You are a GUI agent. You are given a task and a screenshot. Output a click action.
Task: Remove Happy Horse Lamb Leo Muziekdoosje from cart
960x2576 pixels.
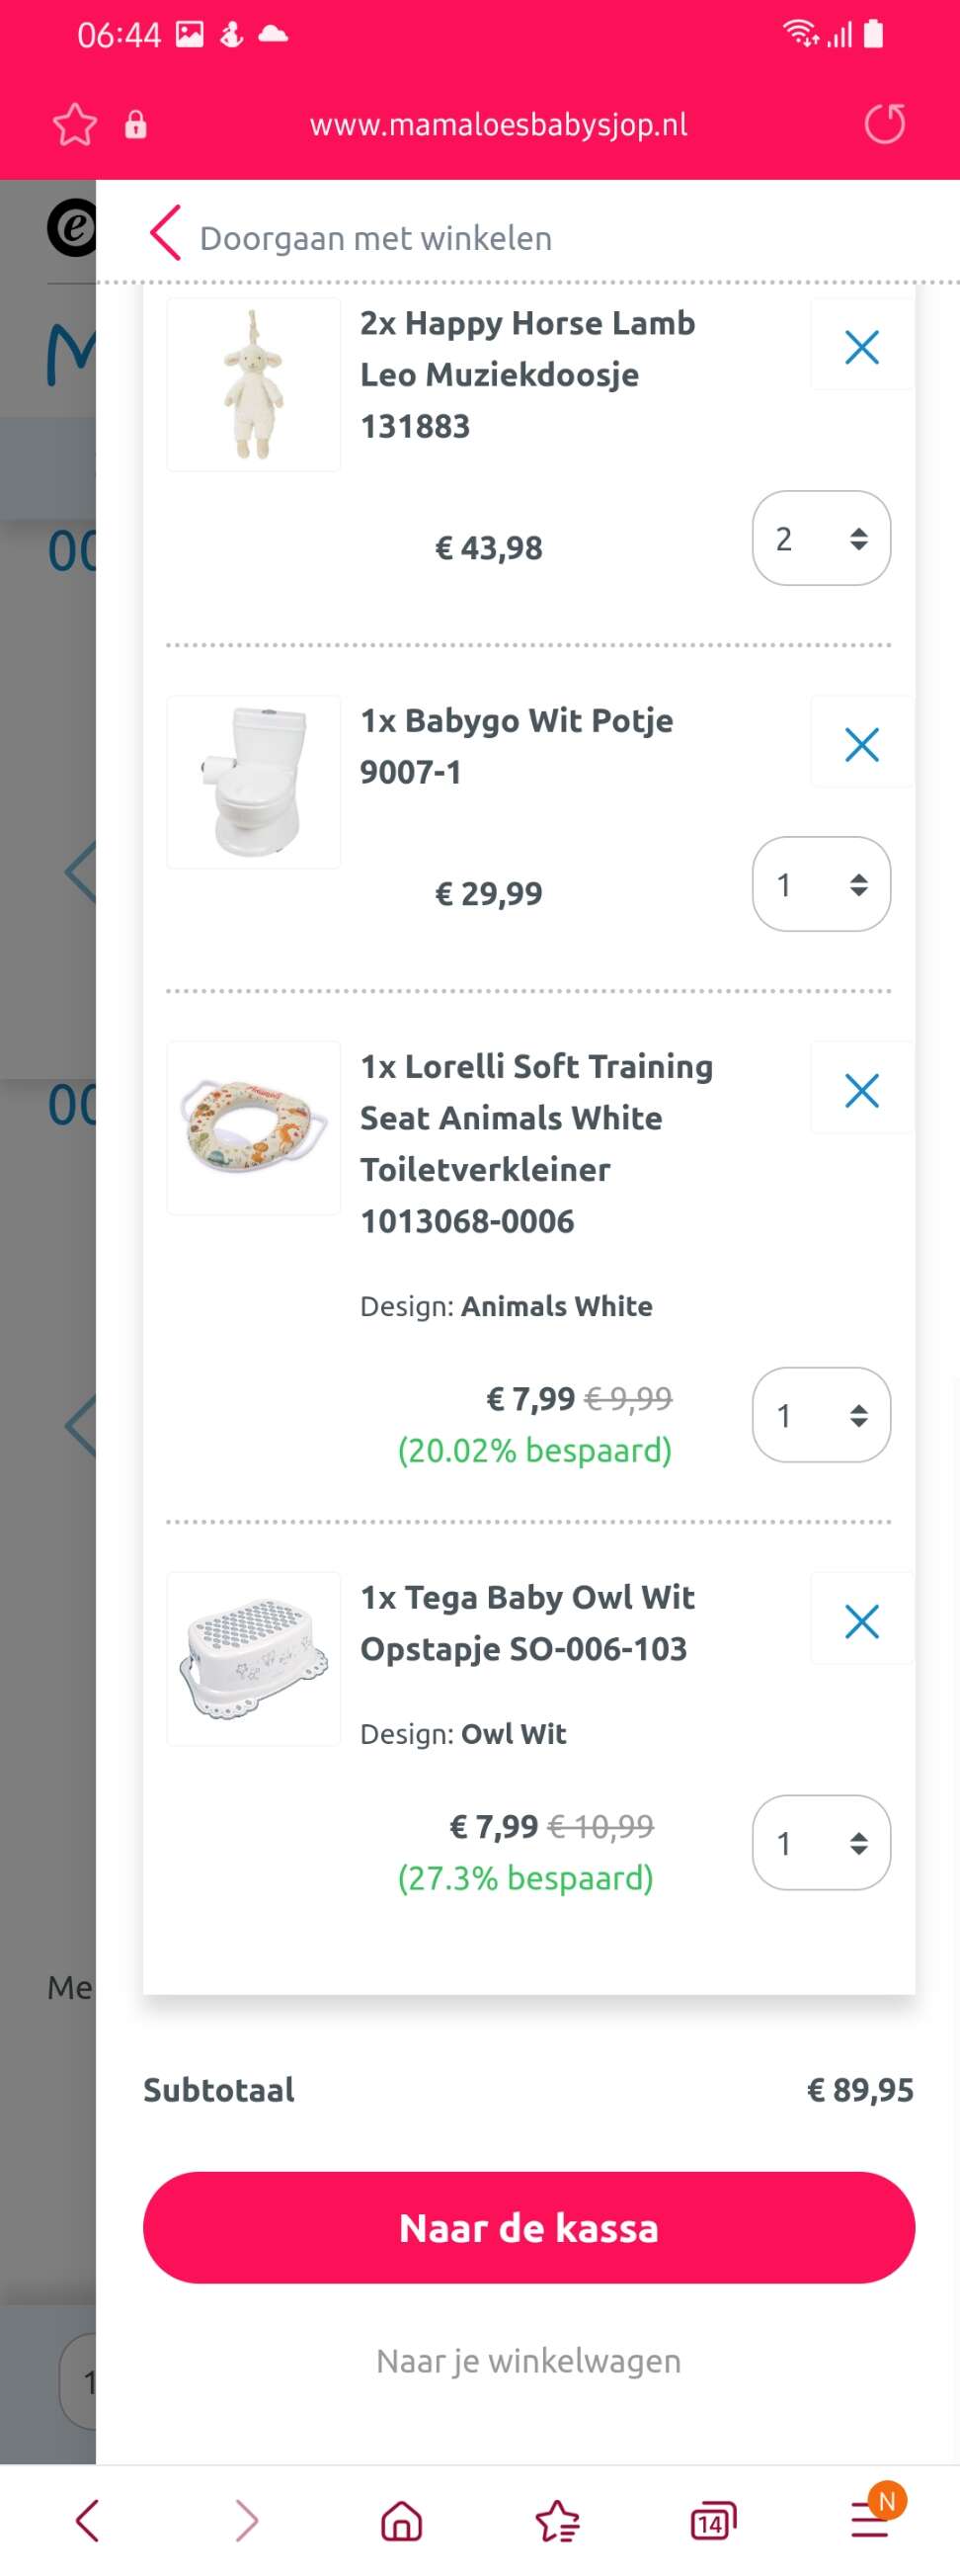pos(861,347)
